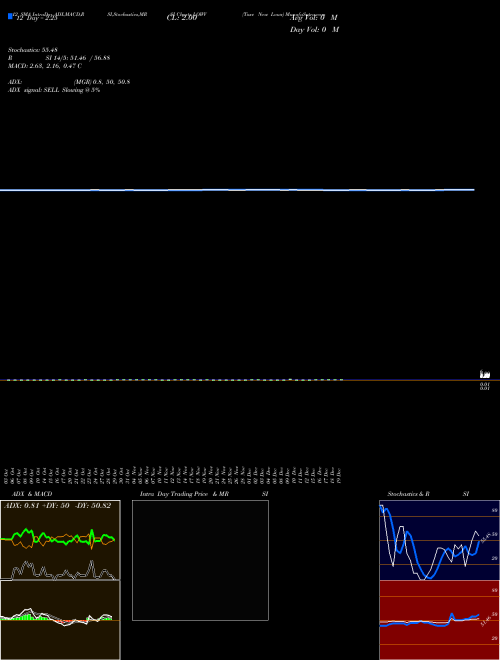Click the green ADX line in ADX panel
Image resolution: width=500 pixels, height=660 pixels.
58,538
